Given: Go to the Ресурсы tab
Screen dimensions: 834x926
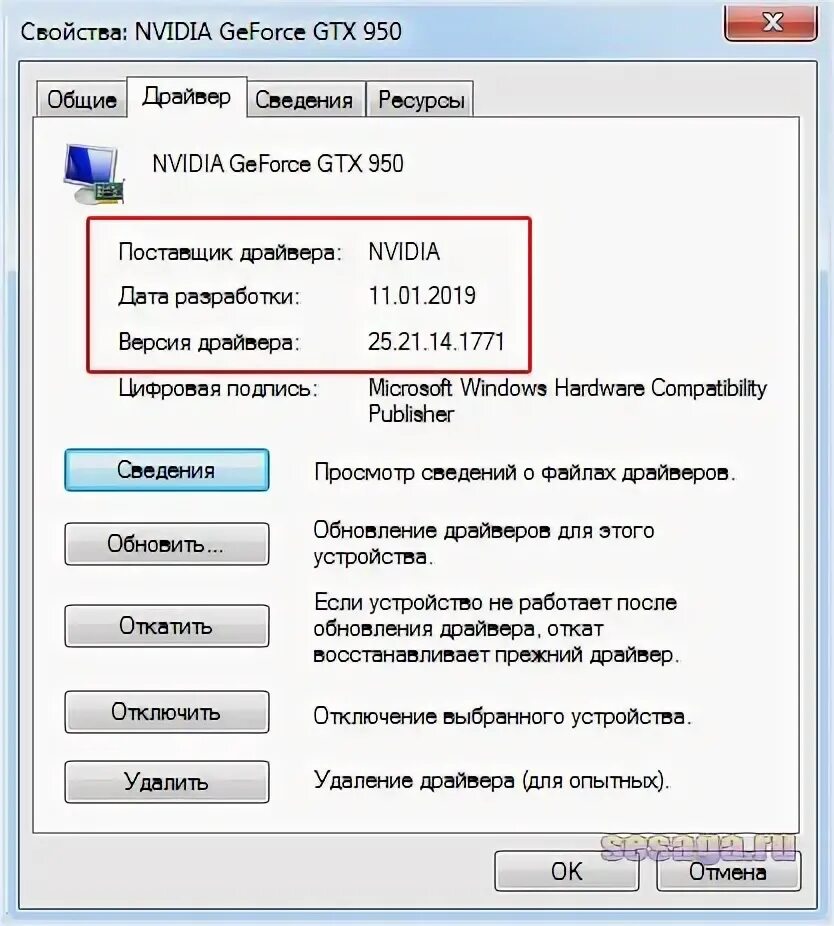Looking at the screenshot, I should point(421,99).
